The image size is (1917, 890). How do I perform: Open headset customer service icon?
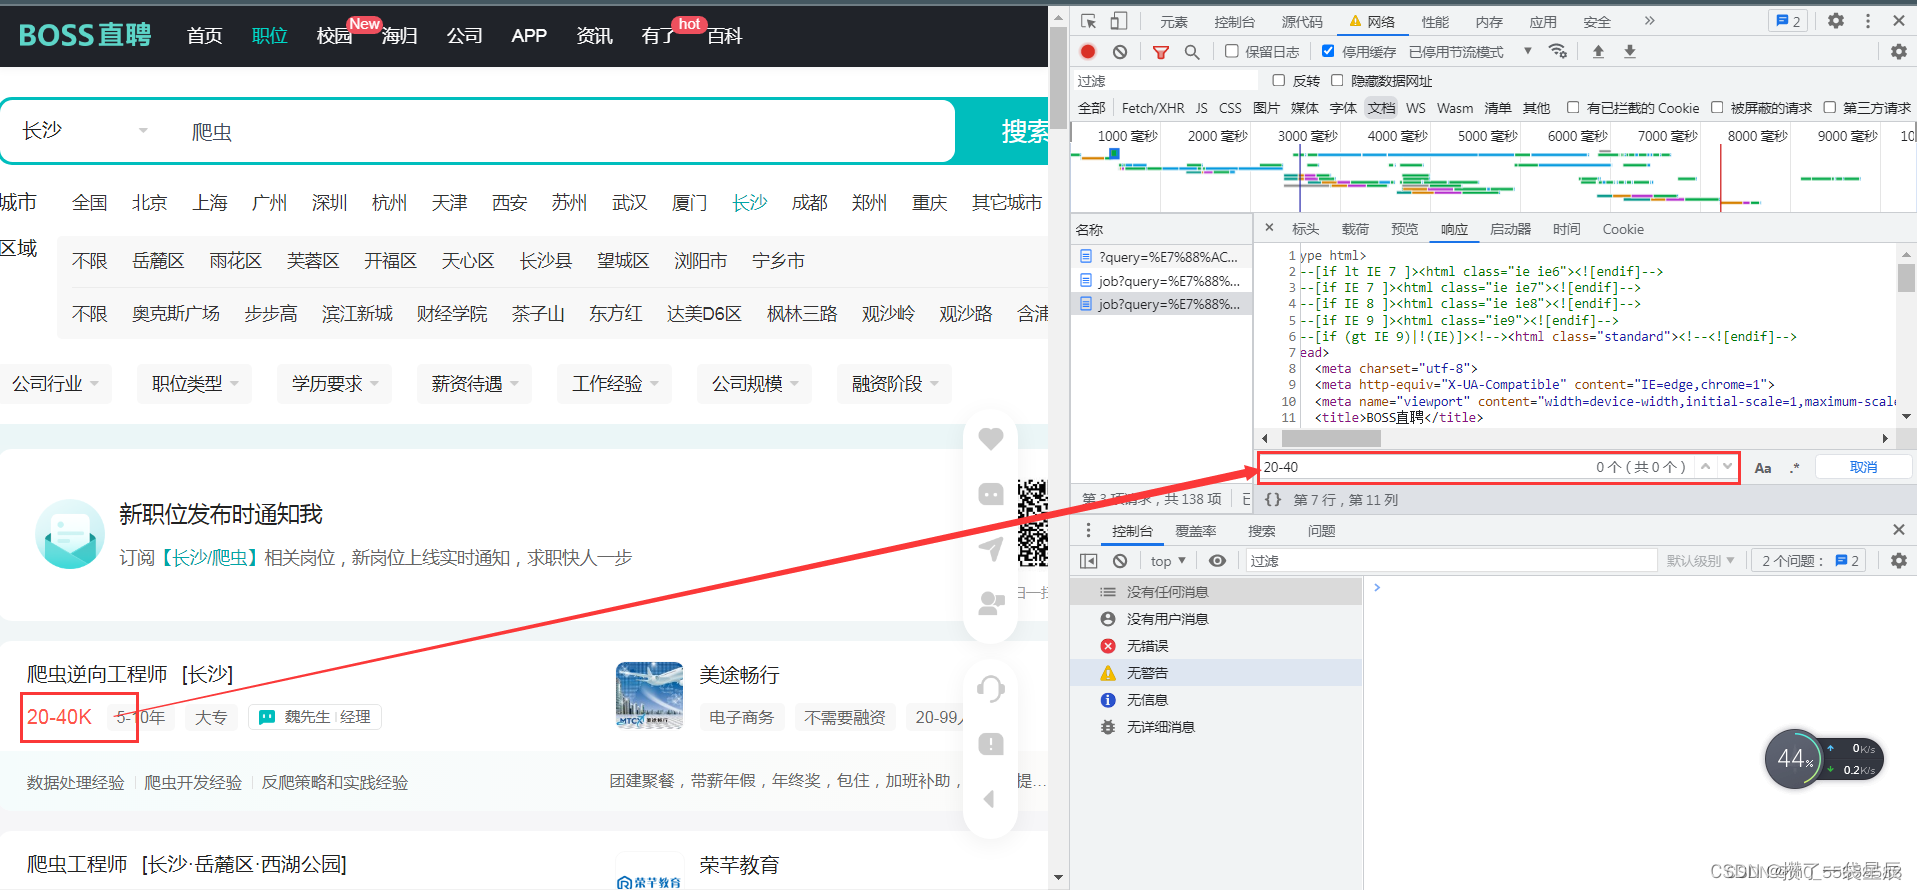(x=991, y=688)
